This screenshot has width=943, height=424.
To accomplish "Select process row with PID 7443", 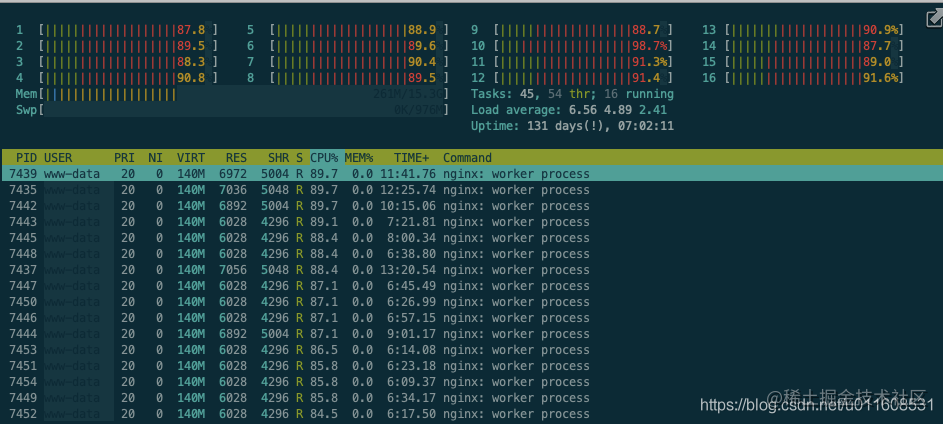I will [472, 222].
